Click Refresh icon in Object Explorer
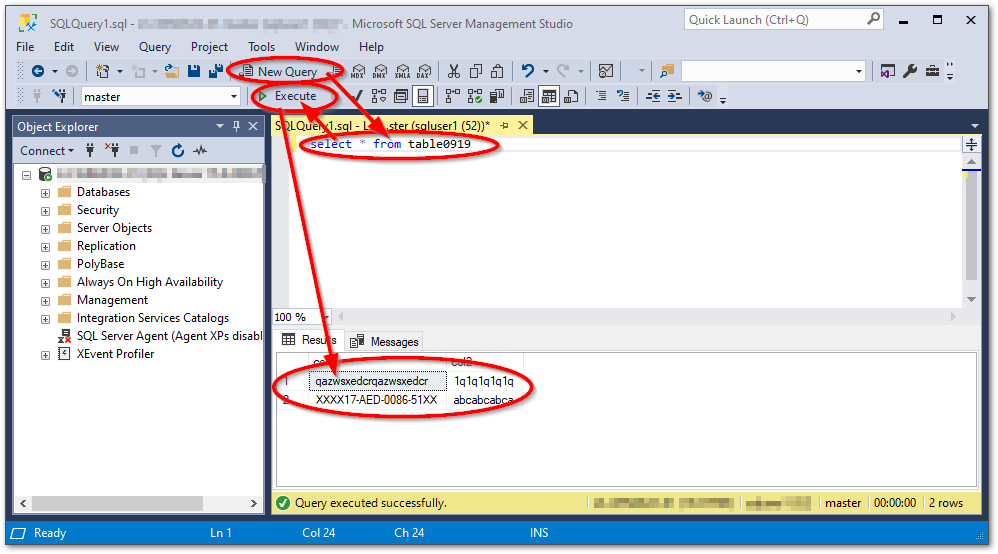Image resolution: width=998 pixels, height=554 pixels. (178, 150)
